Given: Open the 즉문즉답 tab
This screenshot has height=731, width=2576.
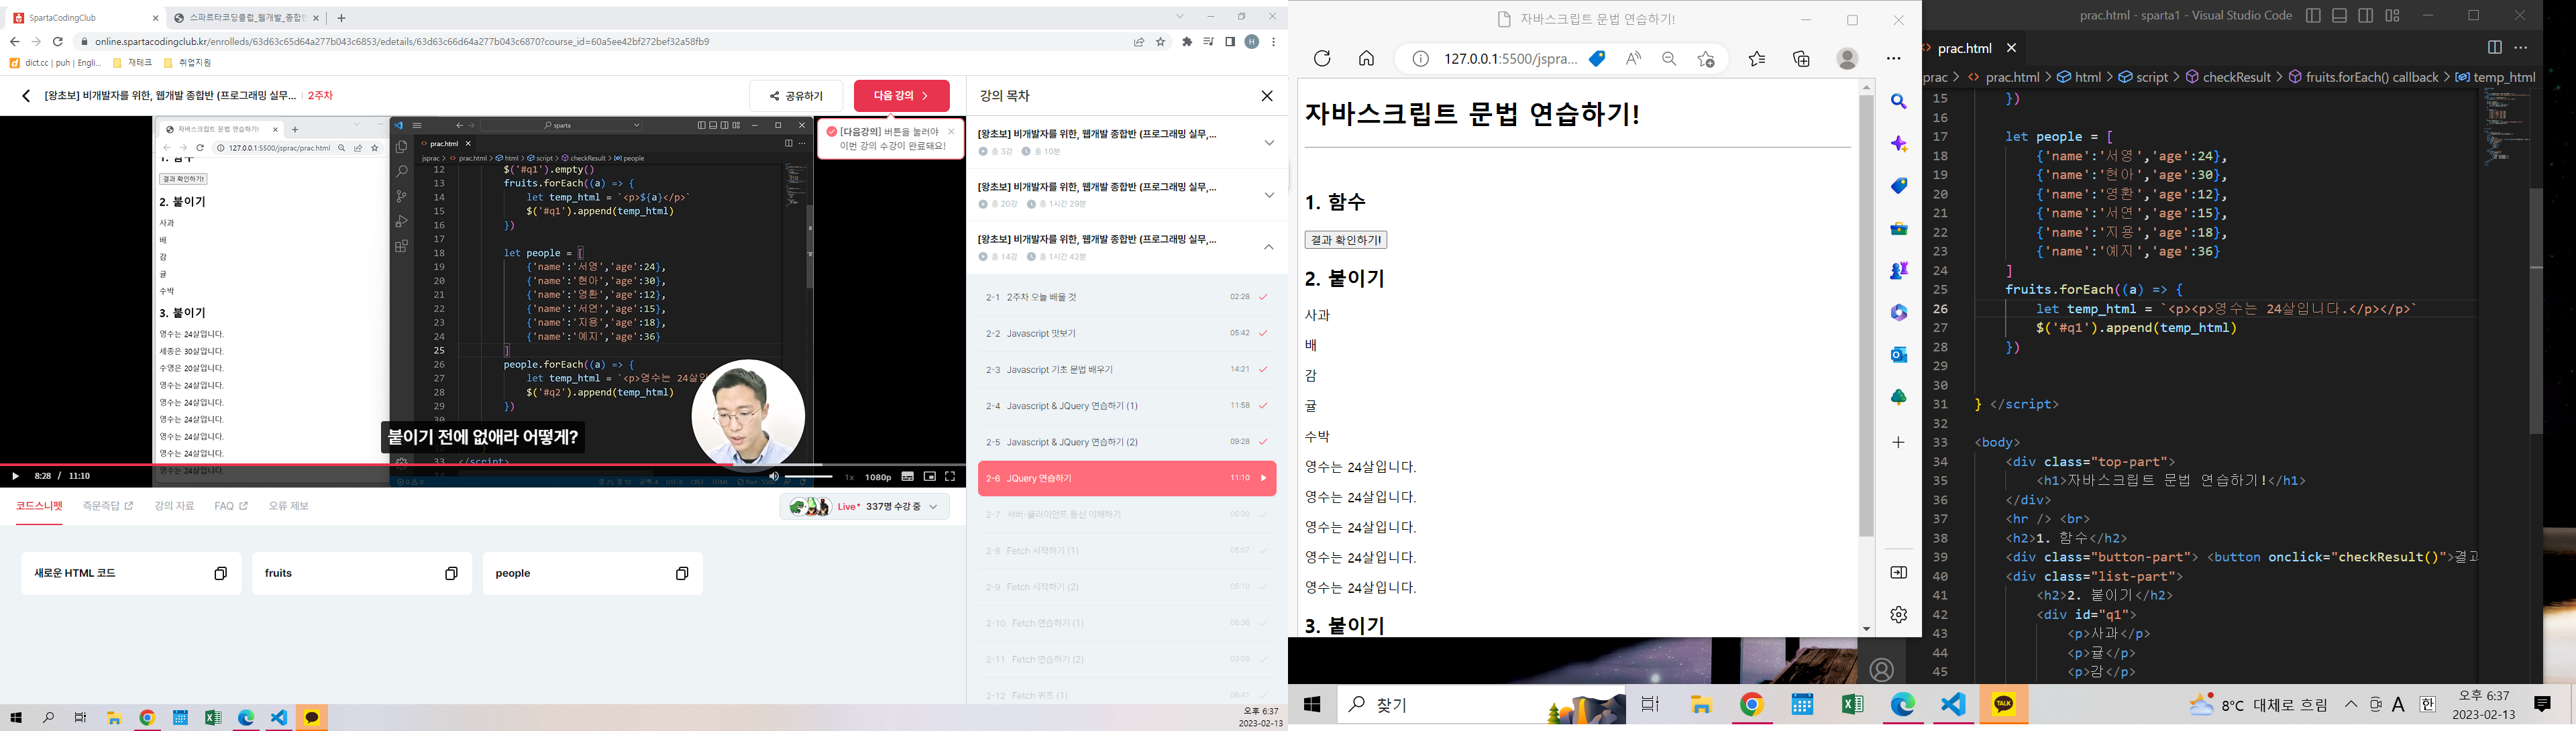Looking at the screenshot, I should tap(108, 506).
